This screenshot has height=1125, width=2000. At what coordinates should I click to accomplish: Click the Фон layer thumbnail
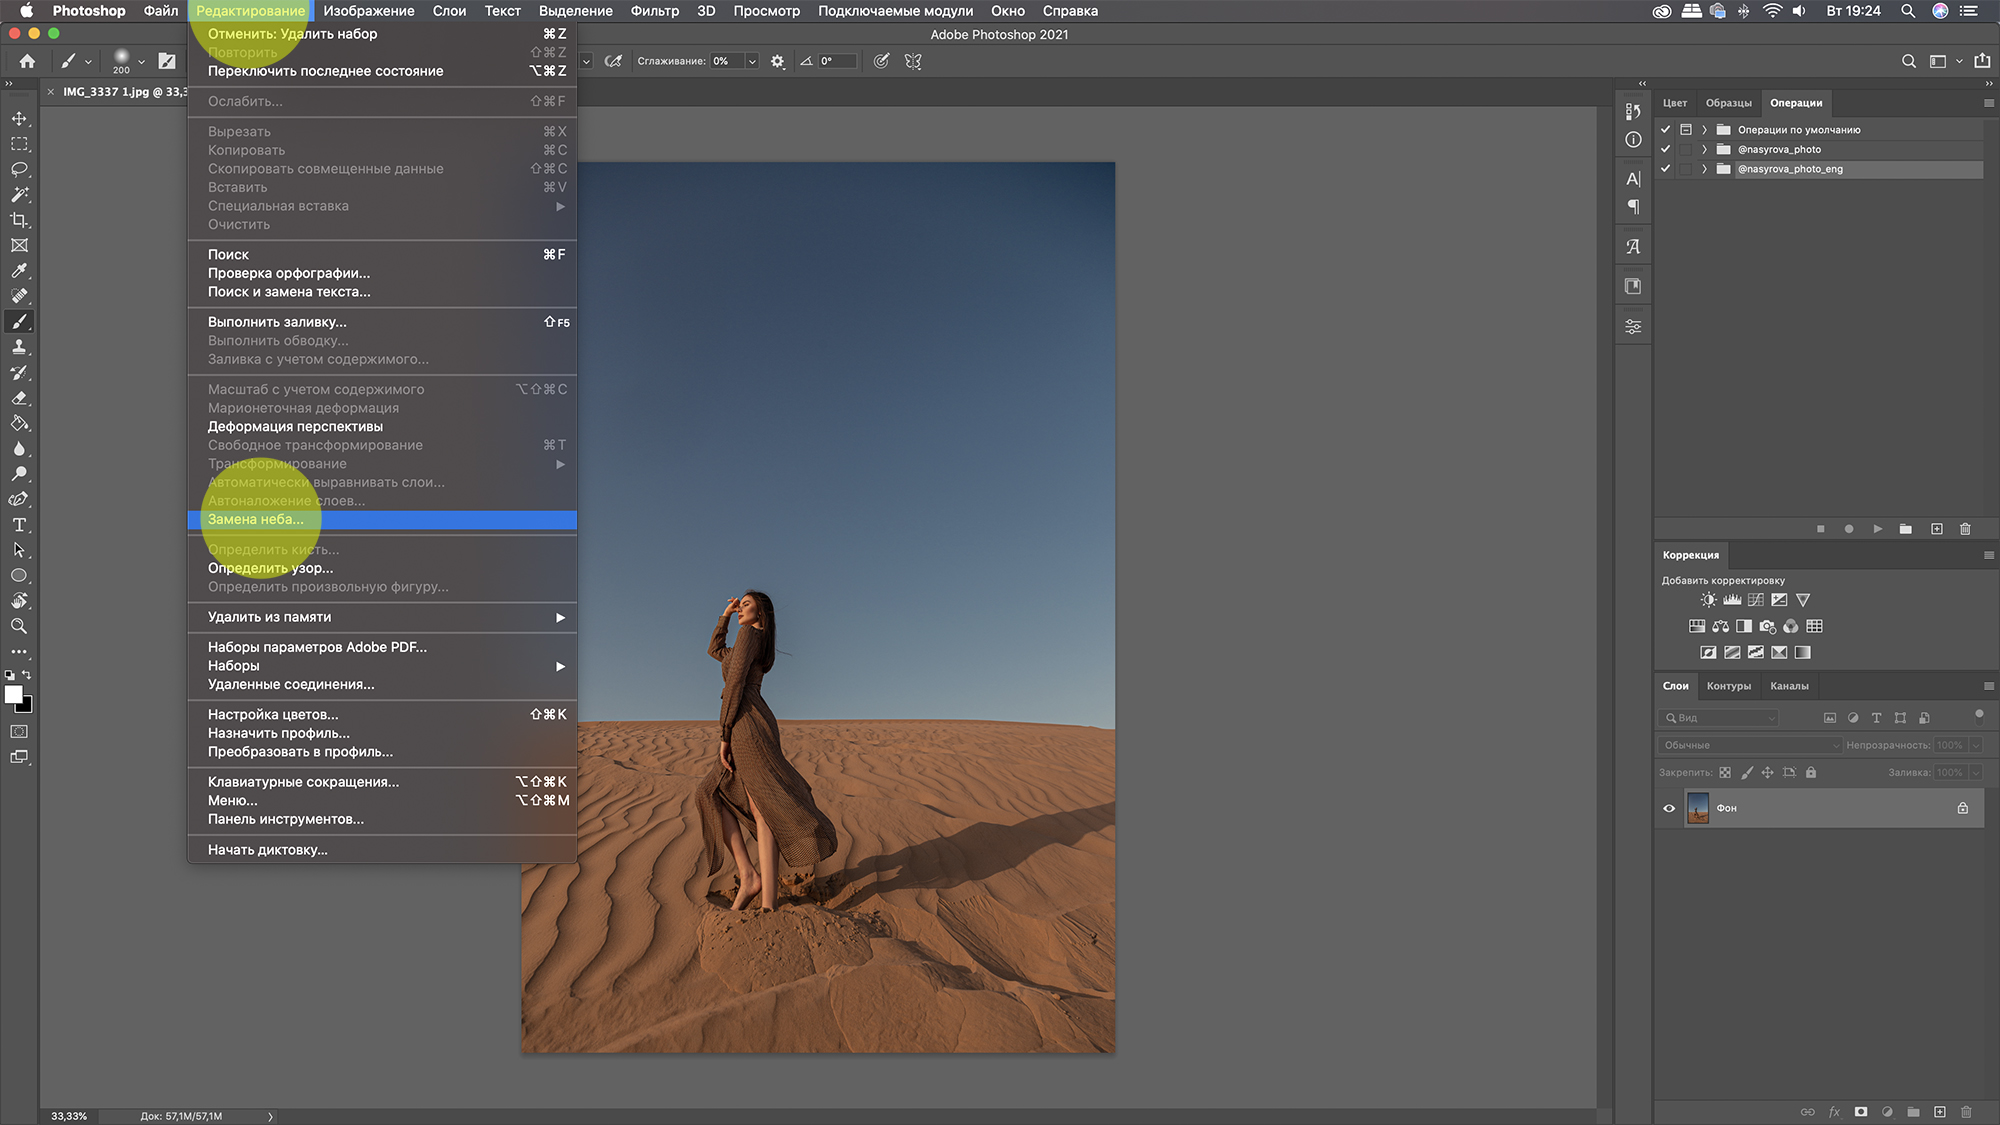1695,806
